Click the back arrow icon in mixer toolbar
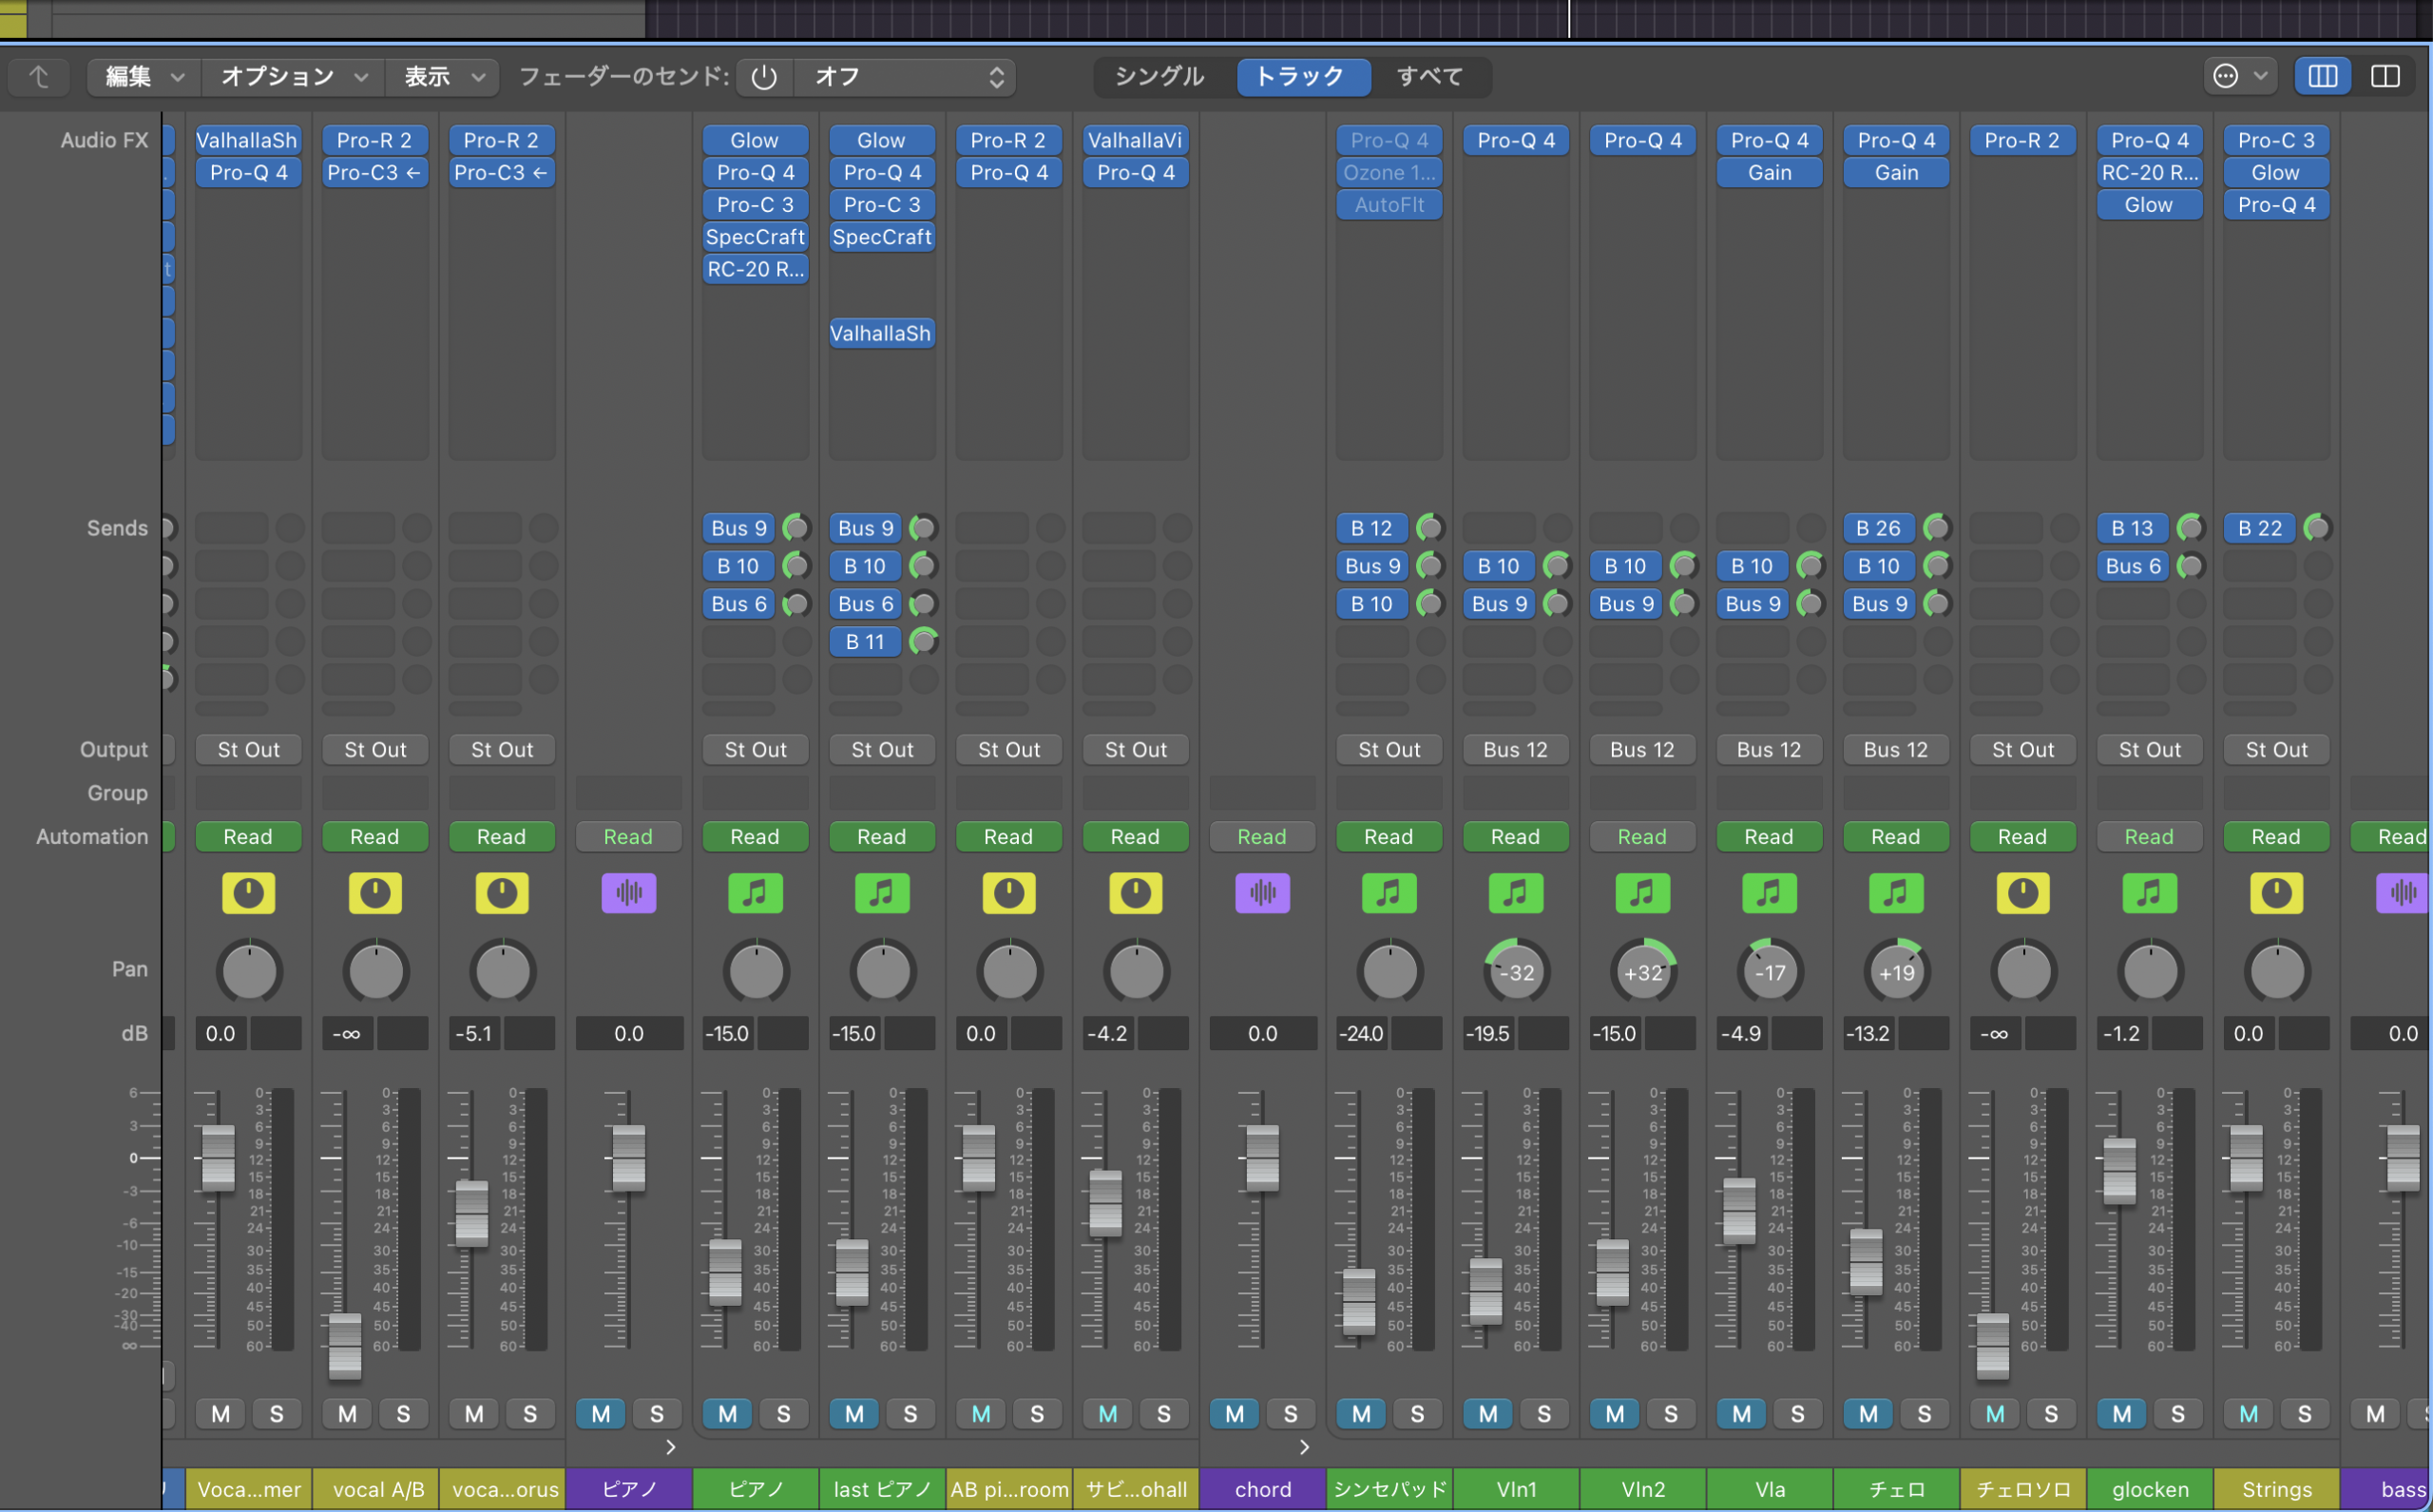The width and height of the screenshot is (2433, 1512). pos(38,77)
